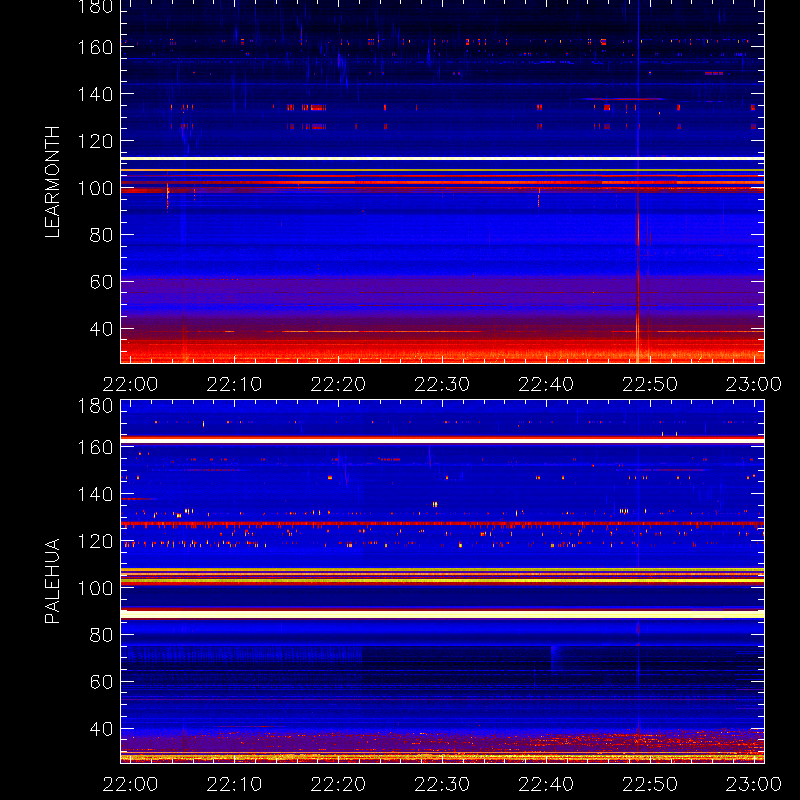Choose the 60 frequency label on Palehua axis

pos(101,682)
